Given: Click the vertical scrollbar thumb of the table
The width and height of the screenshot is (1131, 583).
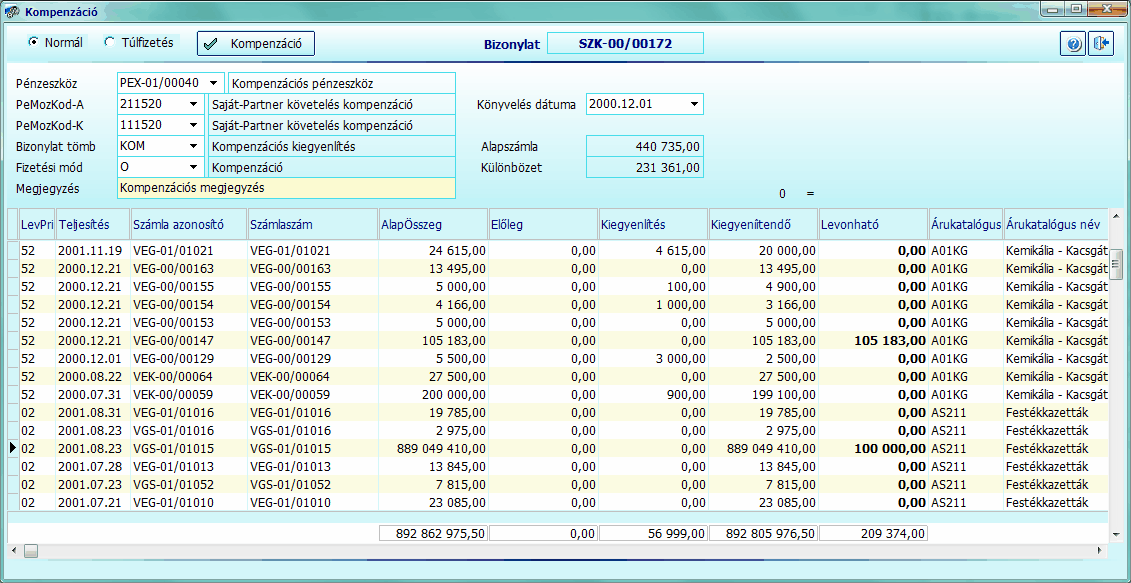Looking at the screenshot, I should coord(1116,264).
